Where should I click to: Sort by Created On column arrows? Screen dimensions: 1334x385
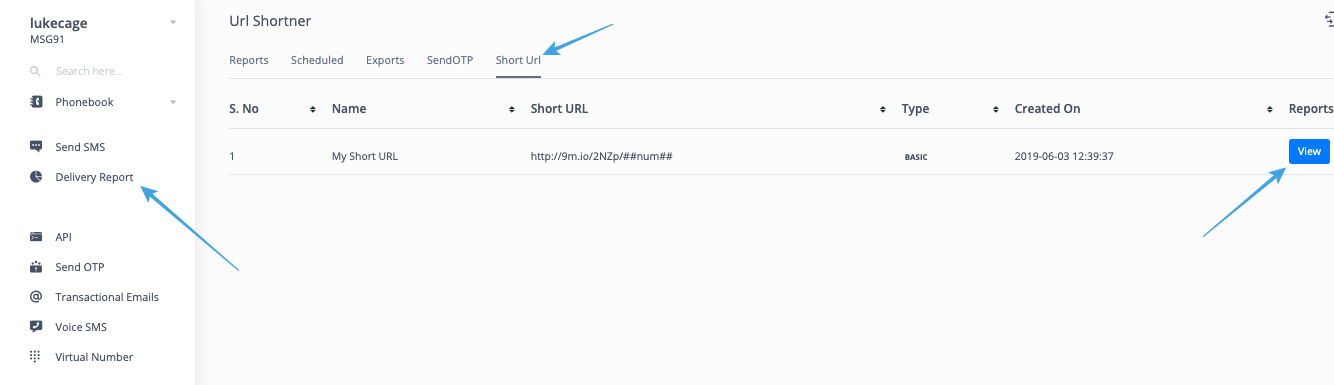[1270, 109]
